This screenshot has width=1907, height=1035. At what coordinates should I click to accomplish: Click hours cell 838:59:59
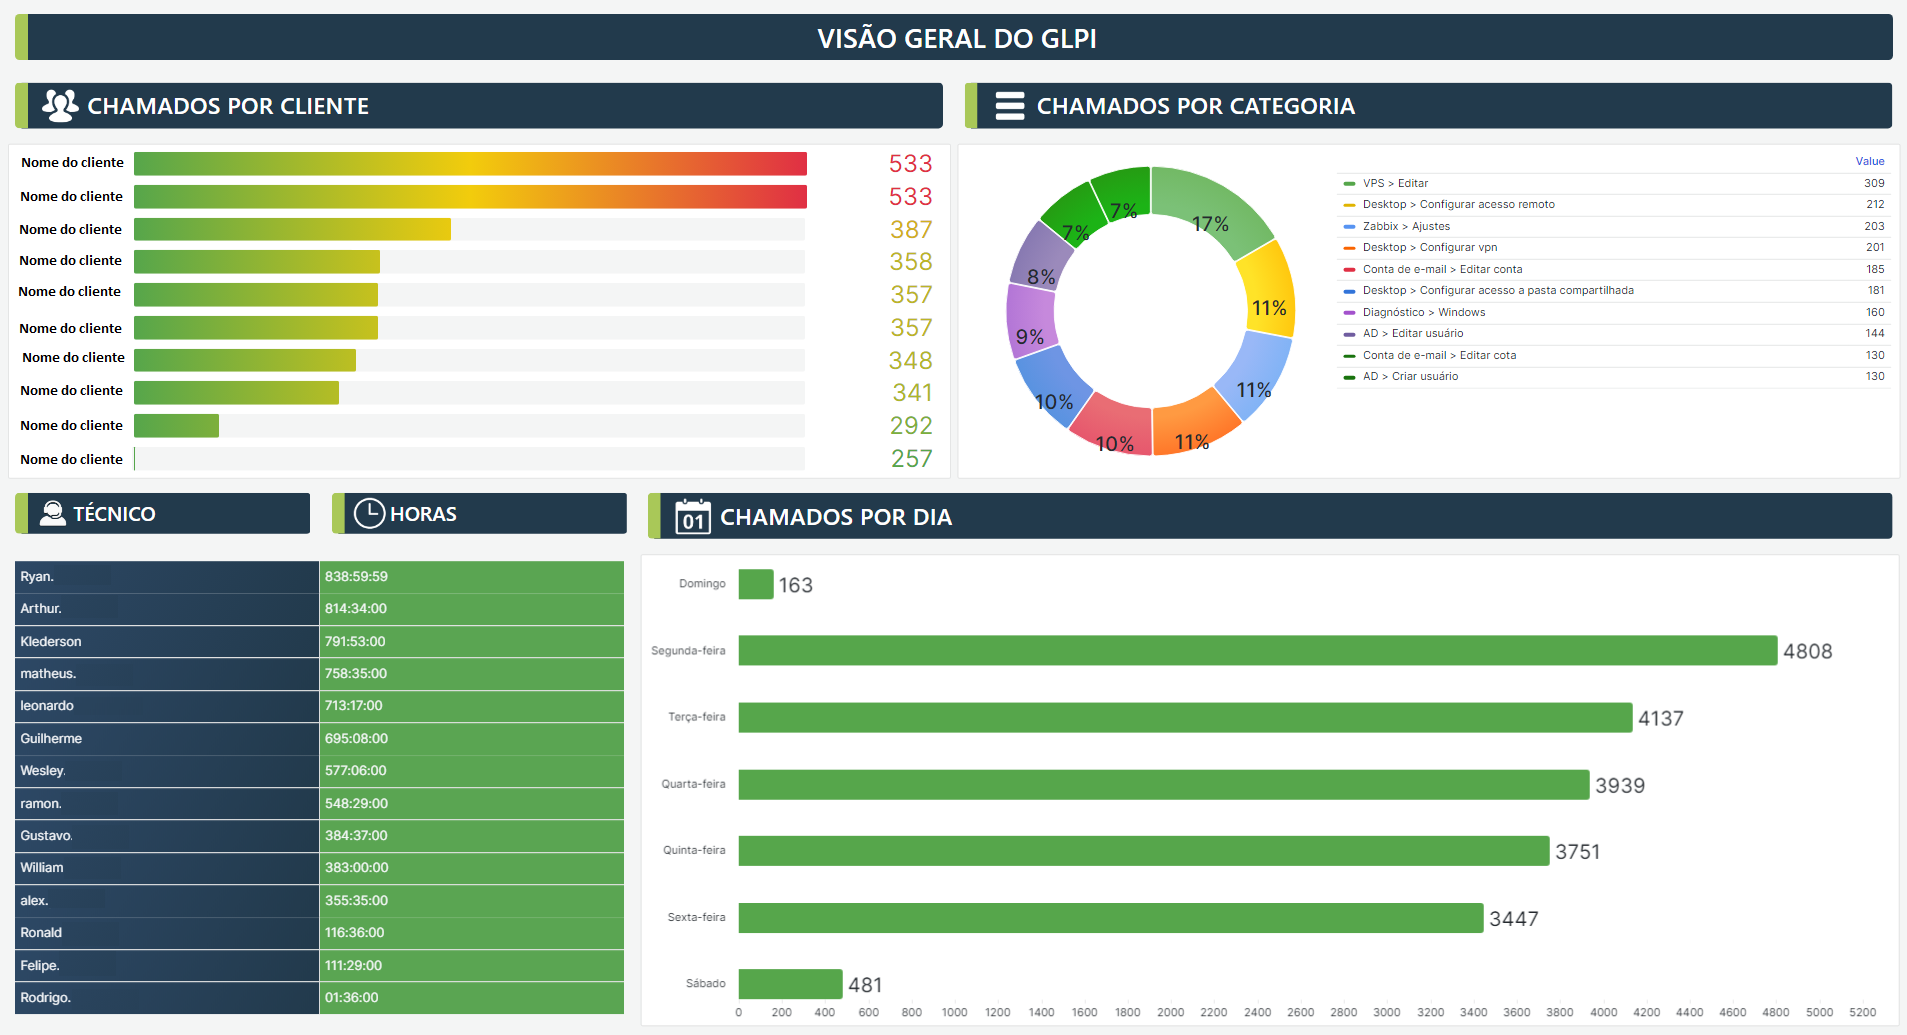[471, 577]
